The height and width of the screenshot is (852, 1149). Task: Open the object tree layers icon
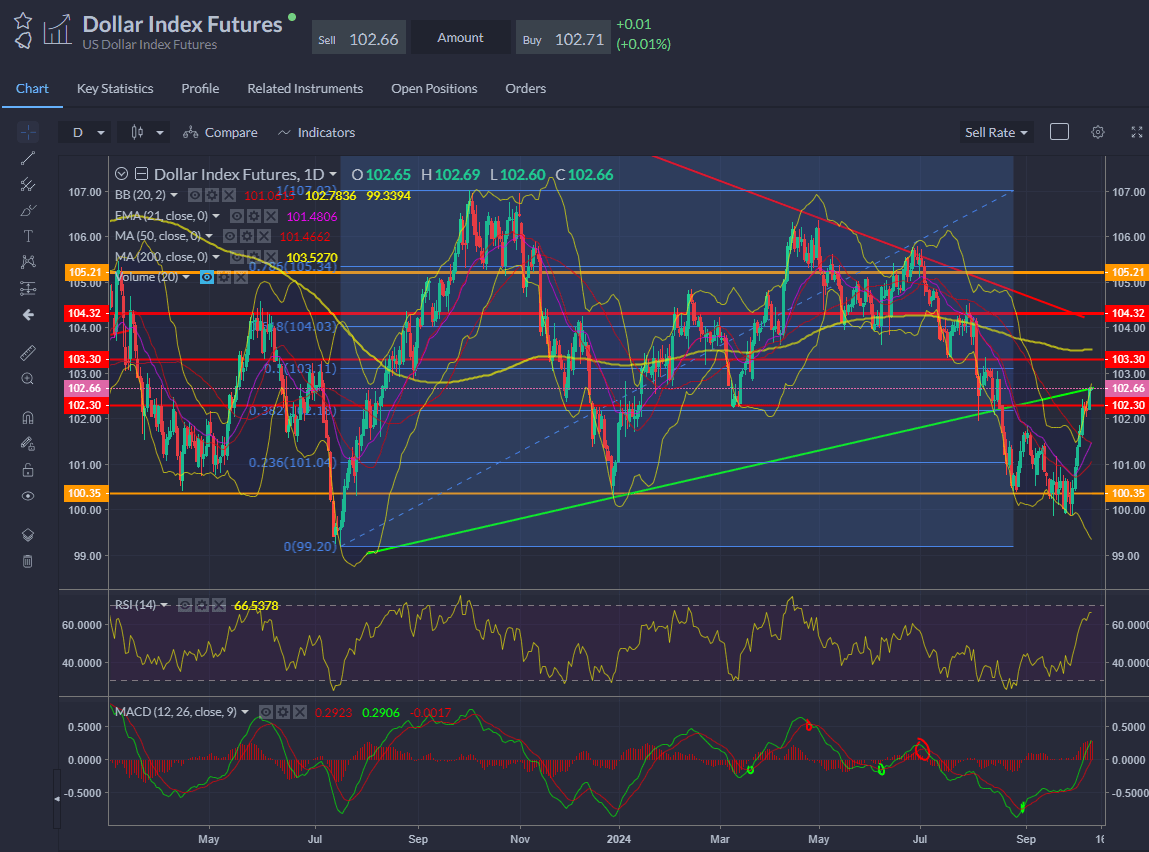[28, 535]
